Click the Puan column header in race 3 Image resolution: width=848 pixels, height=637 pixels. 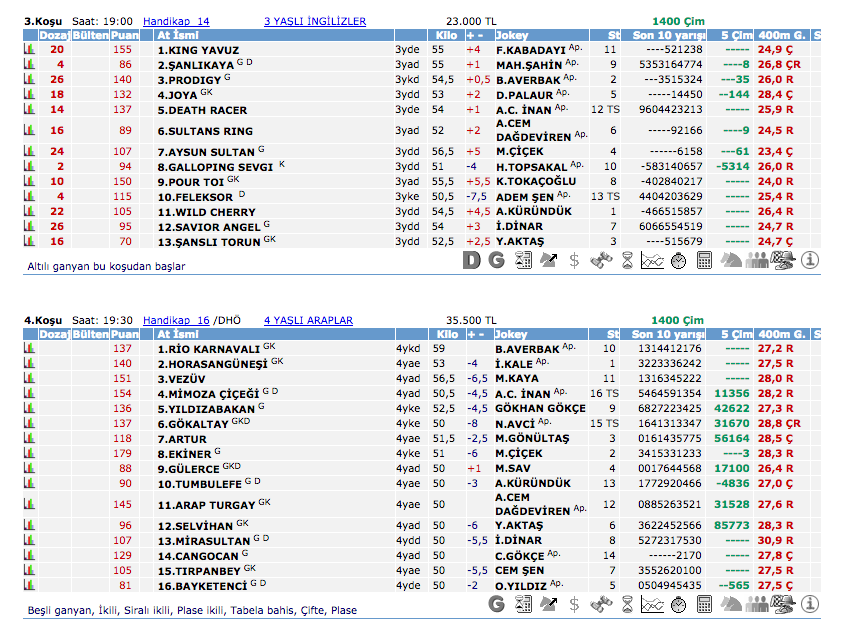(125, 35)
